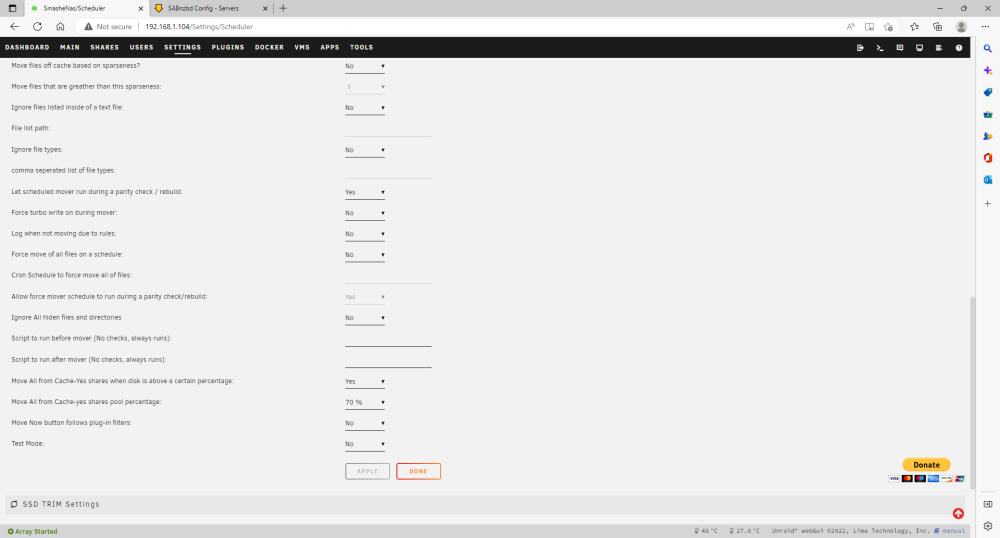The width and height of the screenshot is (1000, 538).
Task: Open the Edge sidebar Outlook icon
Action: 987,180
